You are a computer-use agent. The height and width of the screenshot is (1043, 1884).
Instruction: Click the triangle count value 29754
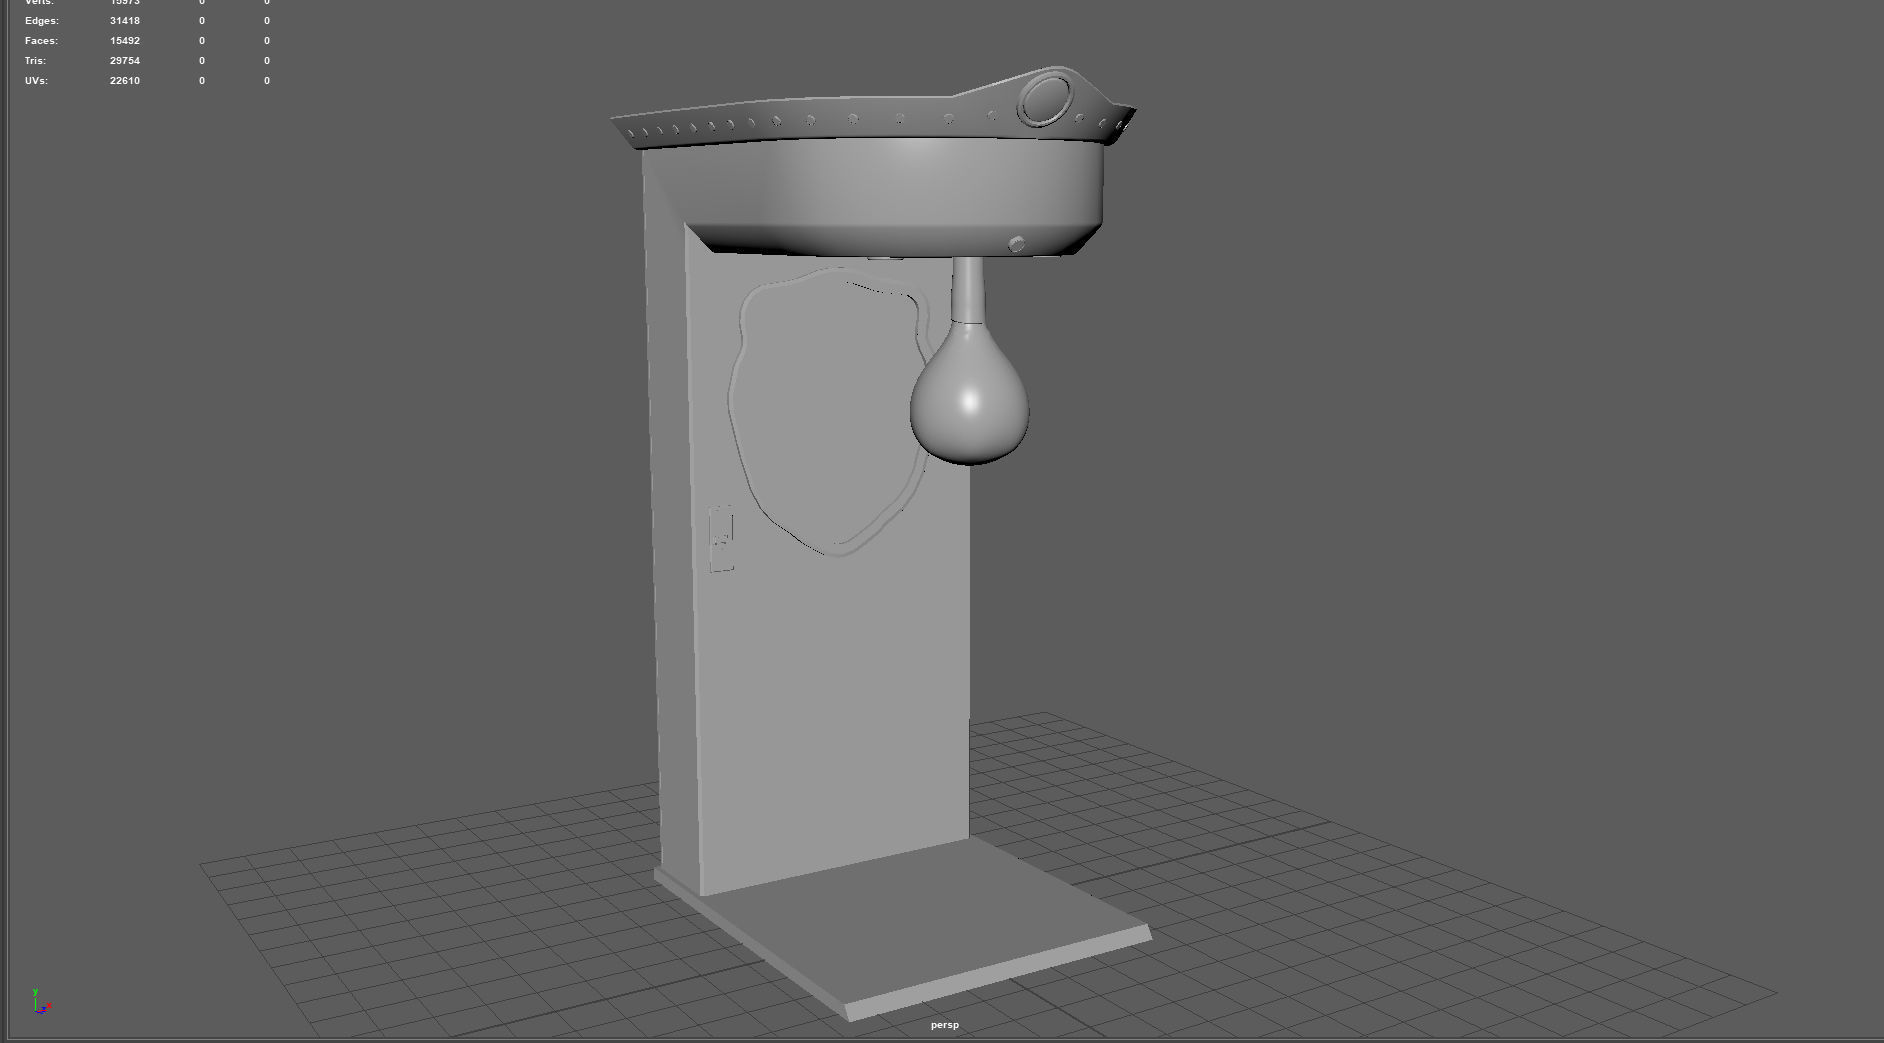pyautogui.click(x=125, y=61)
